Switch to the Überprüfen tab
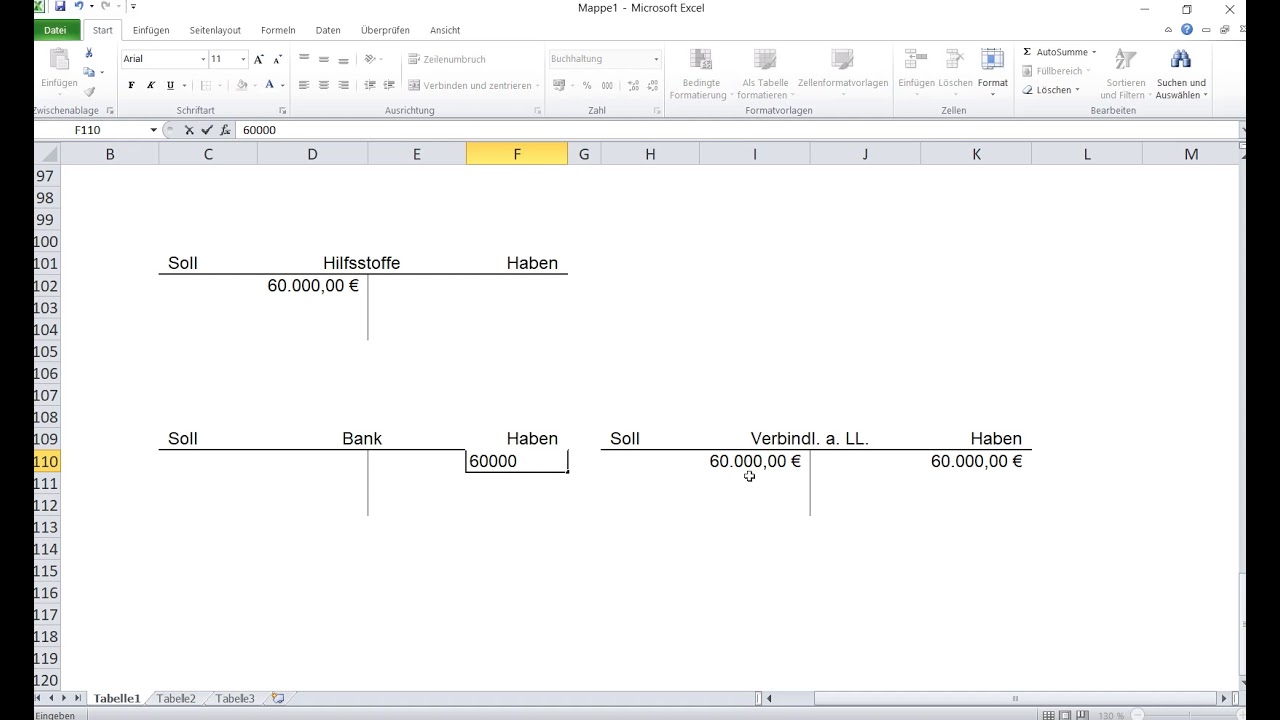This screenshot has width=1280, height=720. coord(385,30)
